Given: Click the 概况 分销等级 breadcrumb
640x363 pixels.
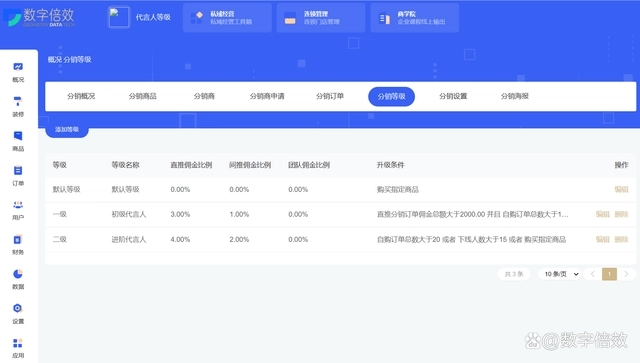Looking at the screenshot, I should coord(69,60).
